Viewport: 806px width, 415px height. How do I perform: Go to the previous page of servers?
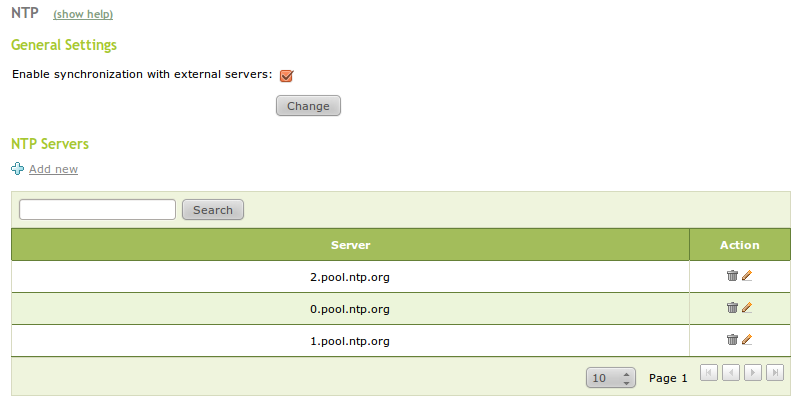coord(731,373)
